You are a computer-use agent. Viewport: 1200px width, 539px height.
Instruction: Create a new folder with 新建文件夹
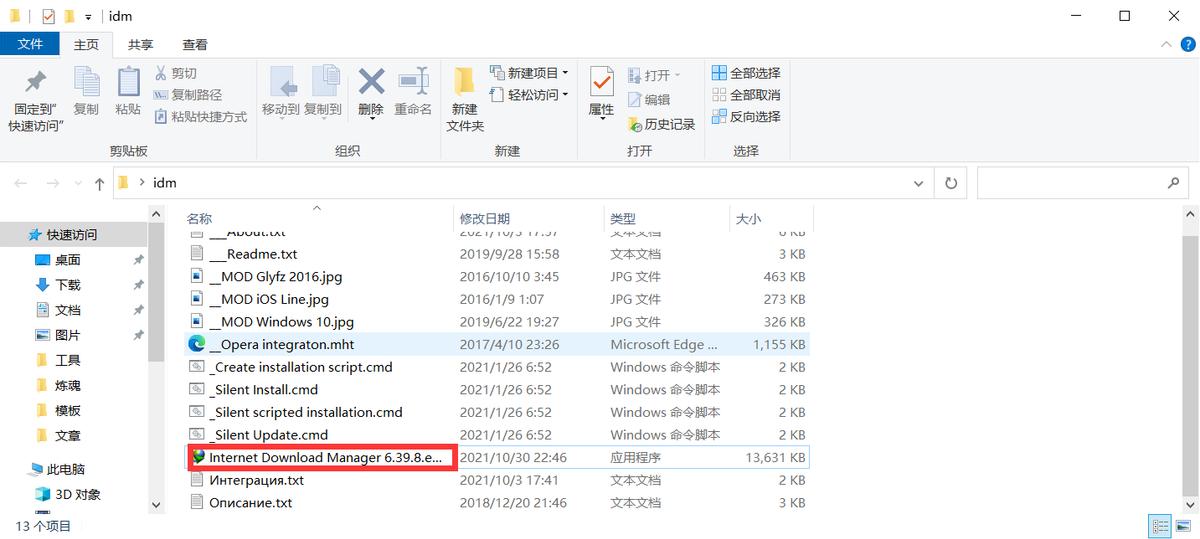point(465,100)
